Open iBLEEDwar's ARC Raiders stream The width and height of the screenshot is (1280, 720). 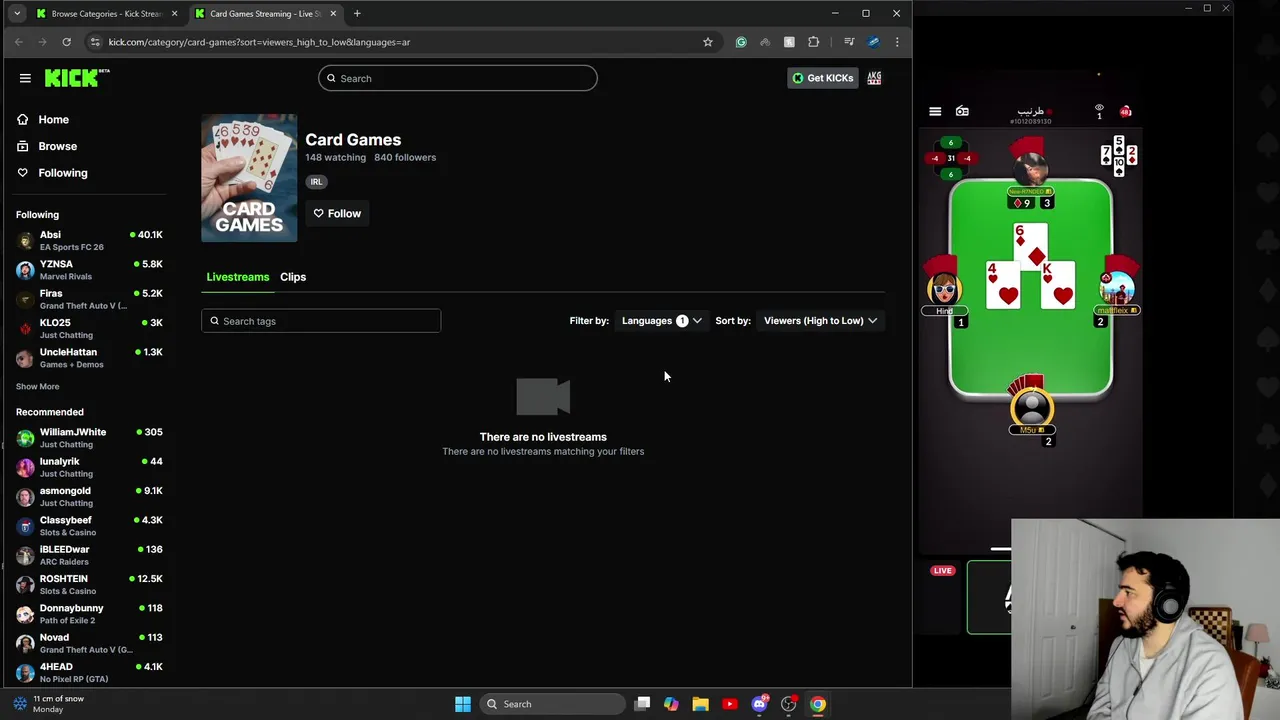(89, 555)
